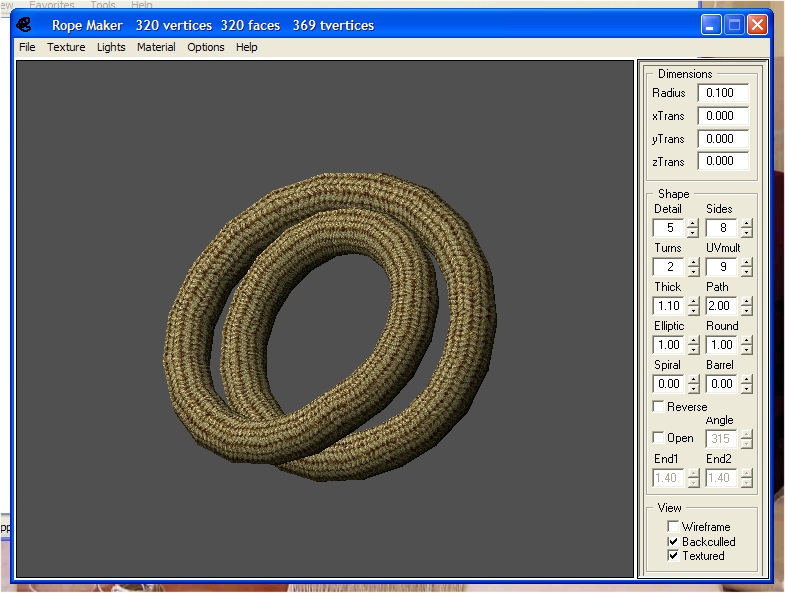Increase the Spiral value with up arrow
Screen dimensions: 785x593
693,380
